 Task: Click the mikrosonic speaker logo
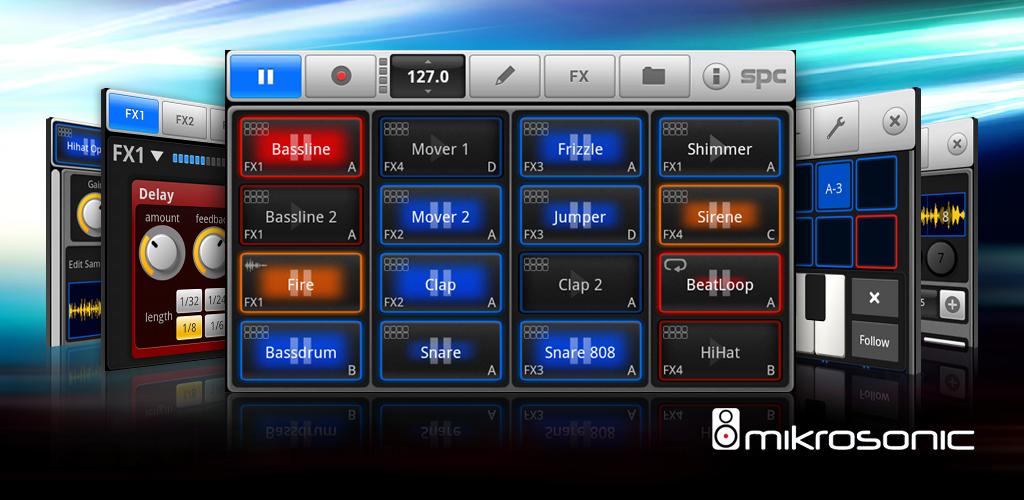(726, 429)
